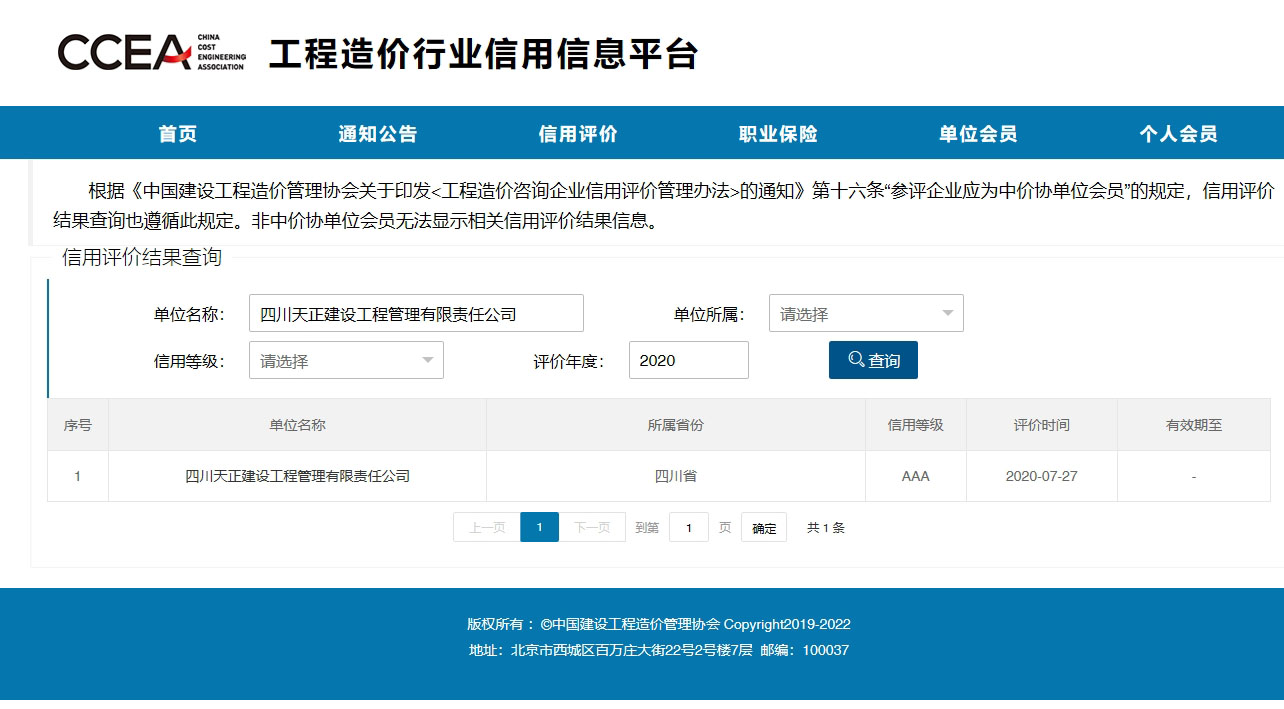
Task: Click the 所属省份 column header
Action: click(x=676, y=425)
